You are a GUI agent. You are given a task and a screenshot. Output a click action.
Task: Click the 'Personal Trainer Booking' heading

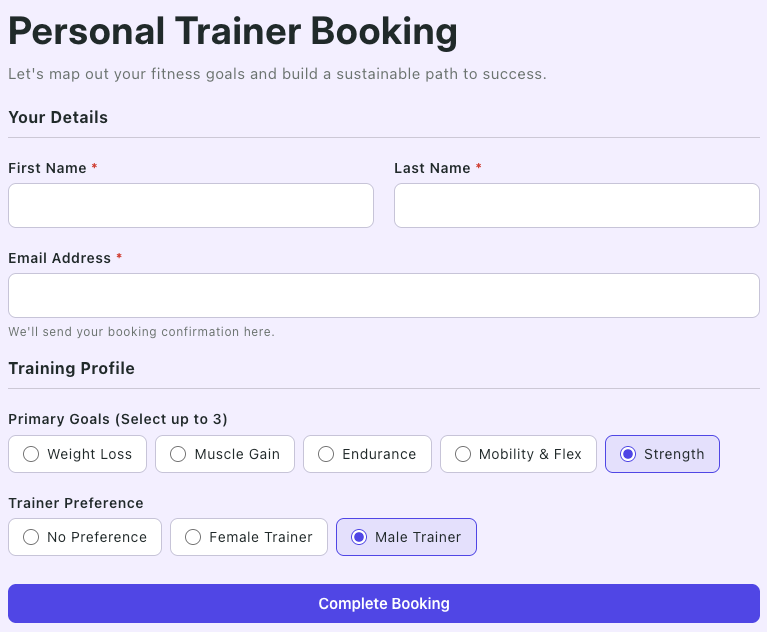coord(233,32)
